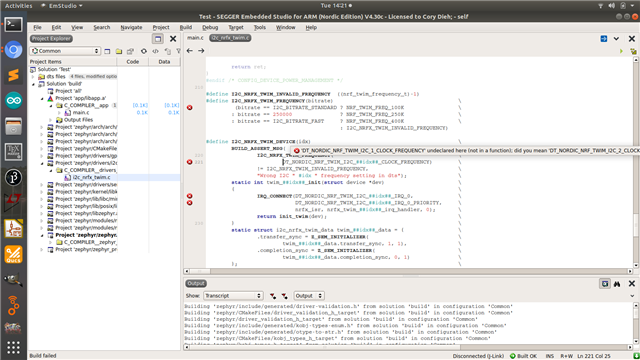The image size is (640, 360).
Task: Click the yellow folder toolbar icon
Action: 119,51
